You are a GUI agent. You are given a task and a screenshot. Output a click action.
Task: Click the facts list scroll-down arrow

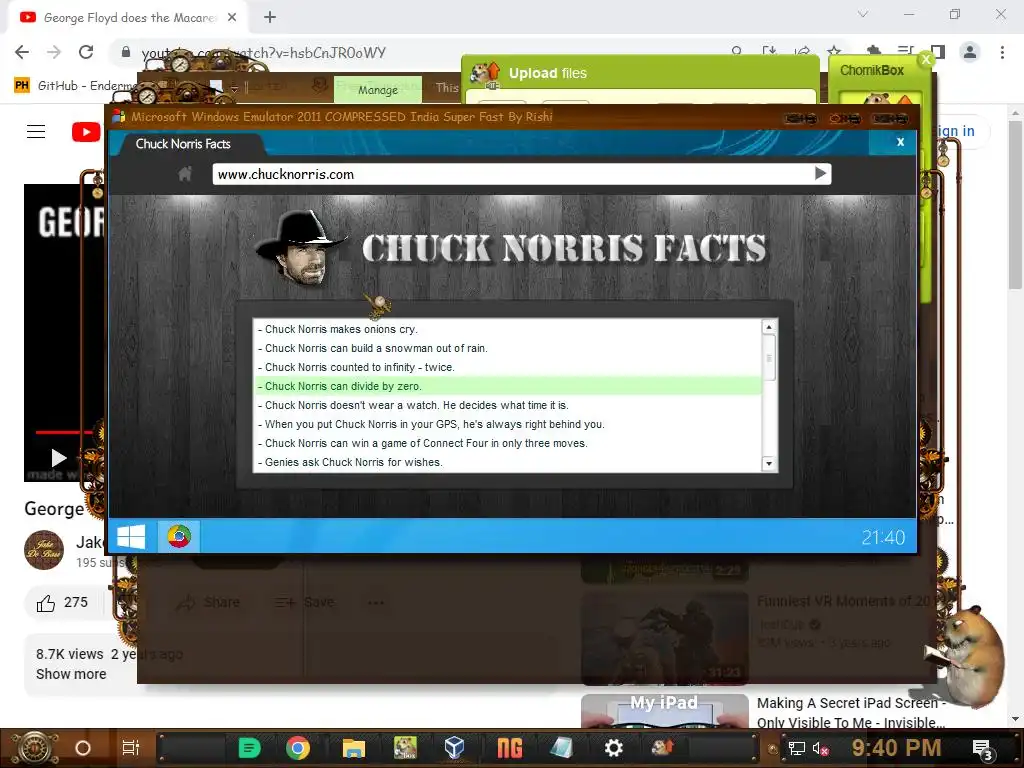[x=769, y=463]
